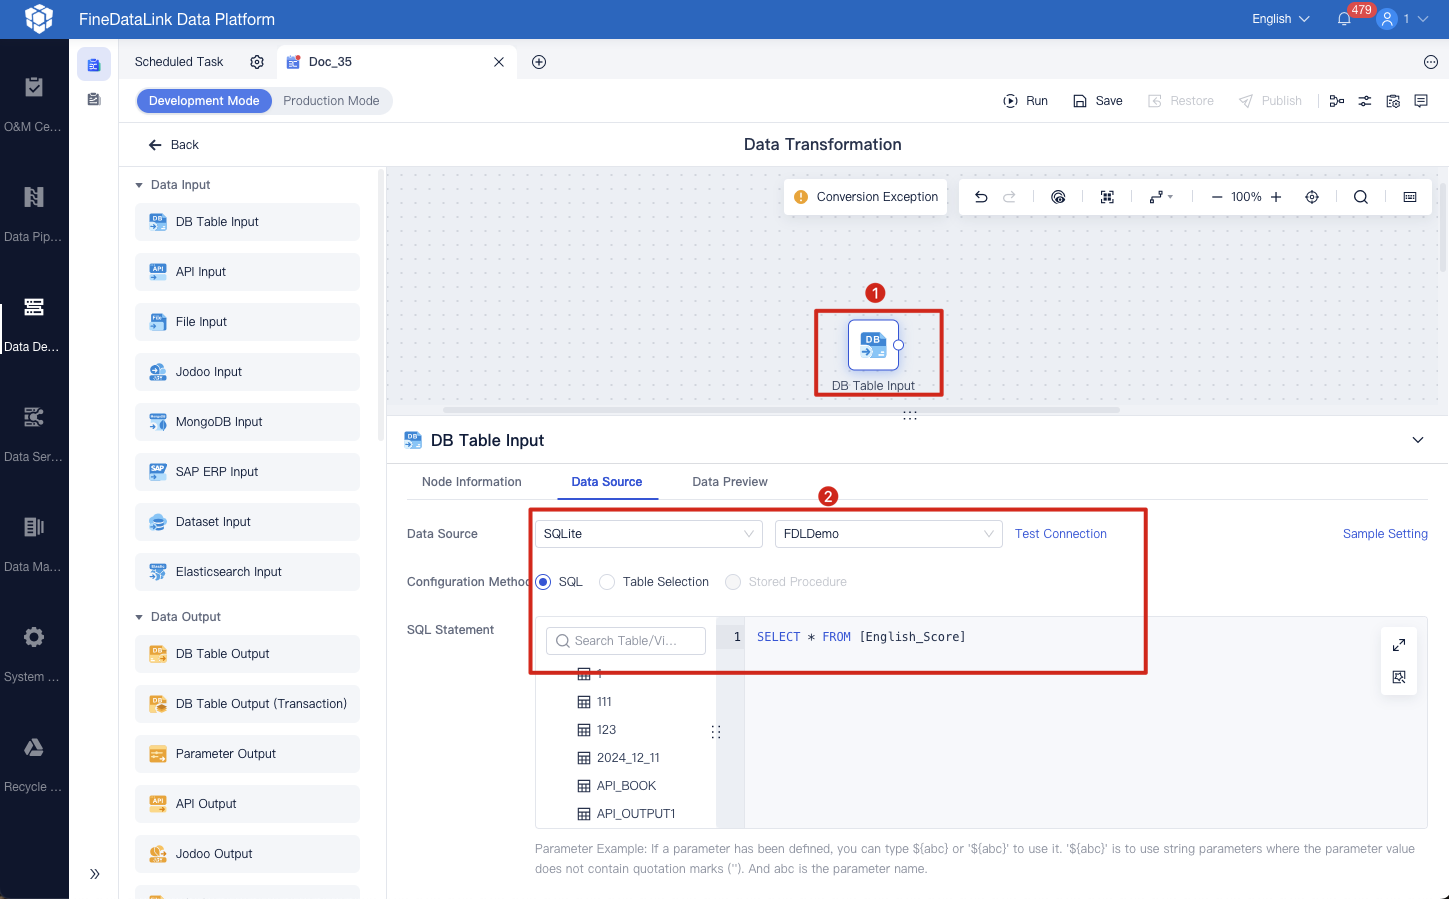This screenshot has height=899, width=1449.
Task: Expand the left sidebar with double chevron
Action: [x=95, y=874]
